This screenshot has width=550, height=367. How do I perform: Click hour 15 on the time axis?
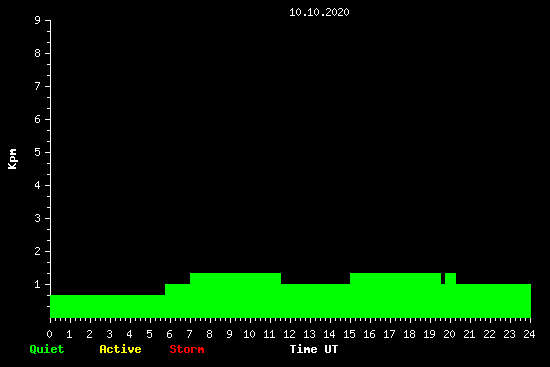tap(349, 334)
